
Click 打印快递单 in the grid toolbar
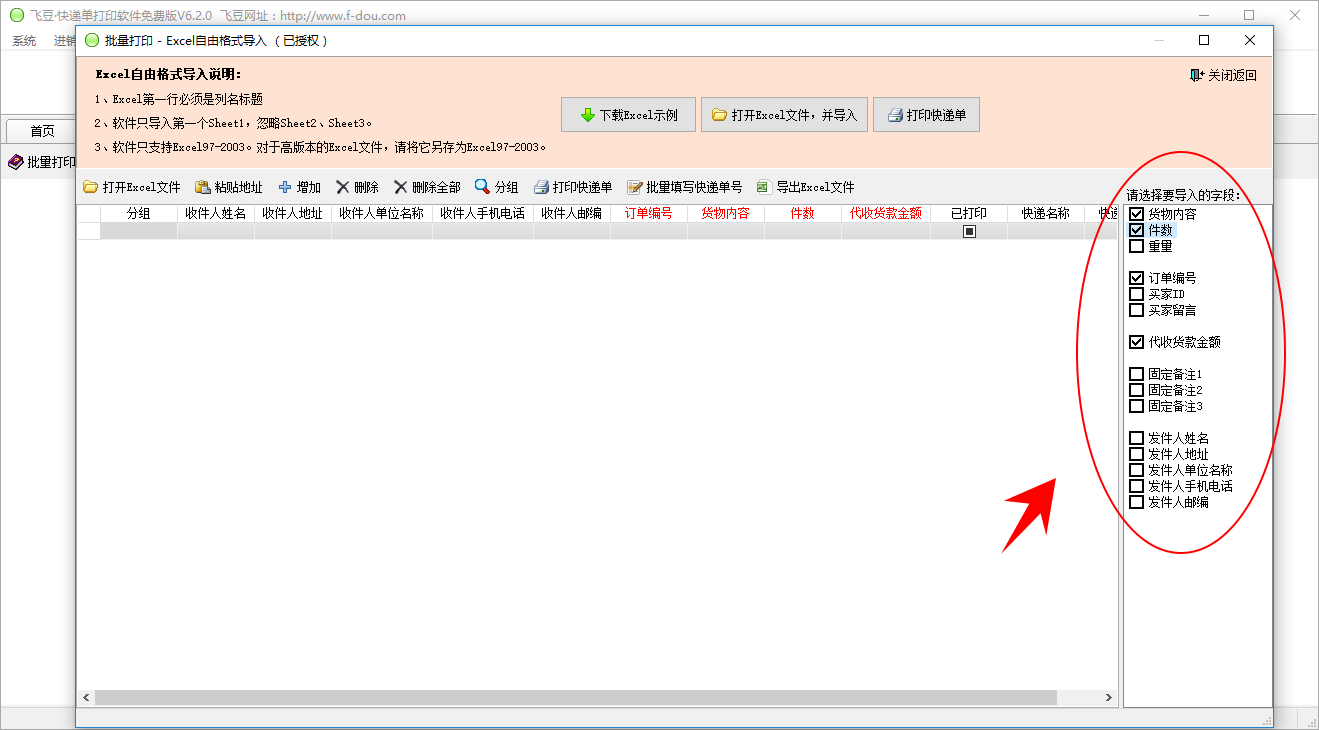click(573, 187)
